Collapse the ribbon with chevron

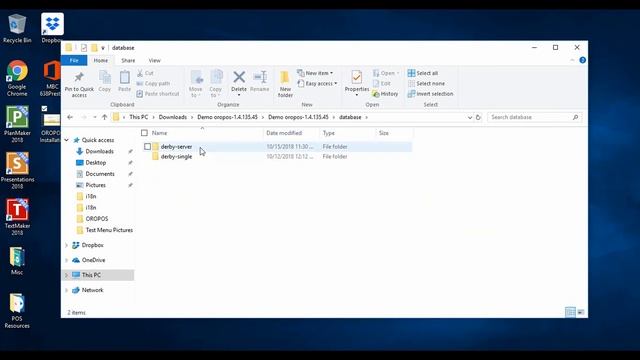572,60
